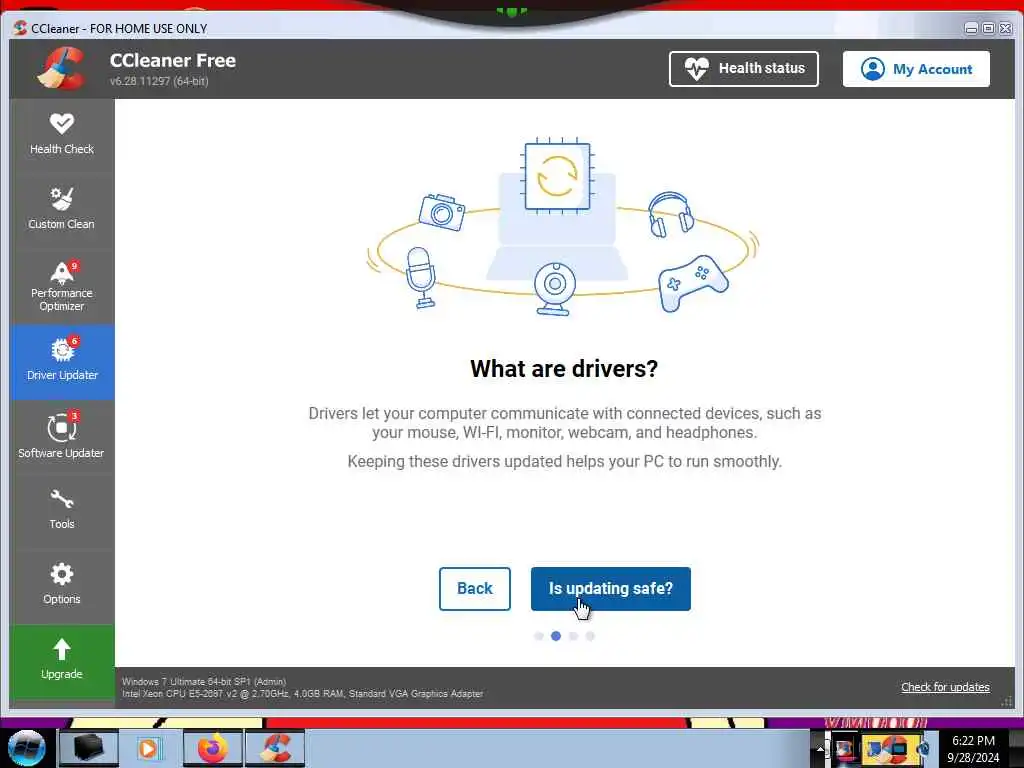The height and width of the screenshot is (768, 1024).
Task: Click the Is updating safe? button
Action: (611, 588)
